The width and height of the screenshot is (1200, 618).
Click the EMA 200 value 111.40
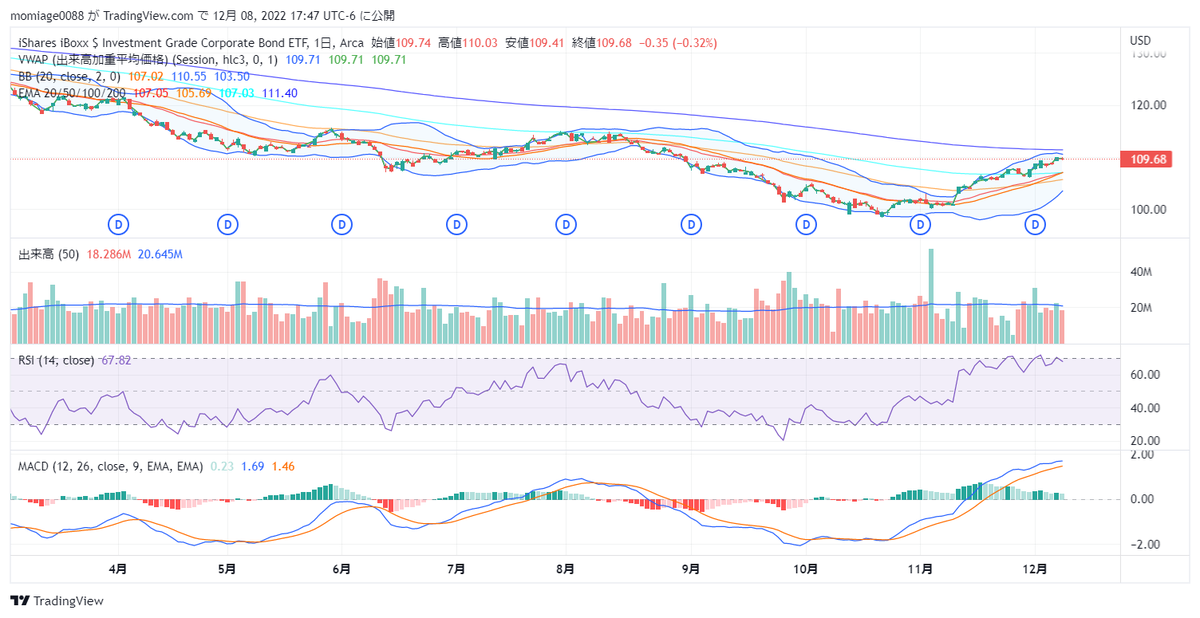(280, 92)
